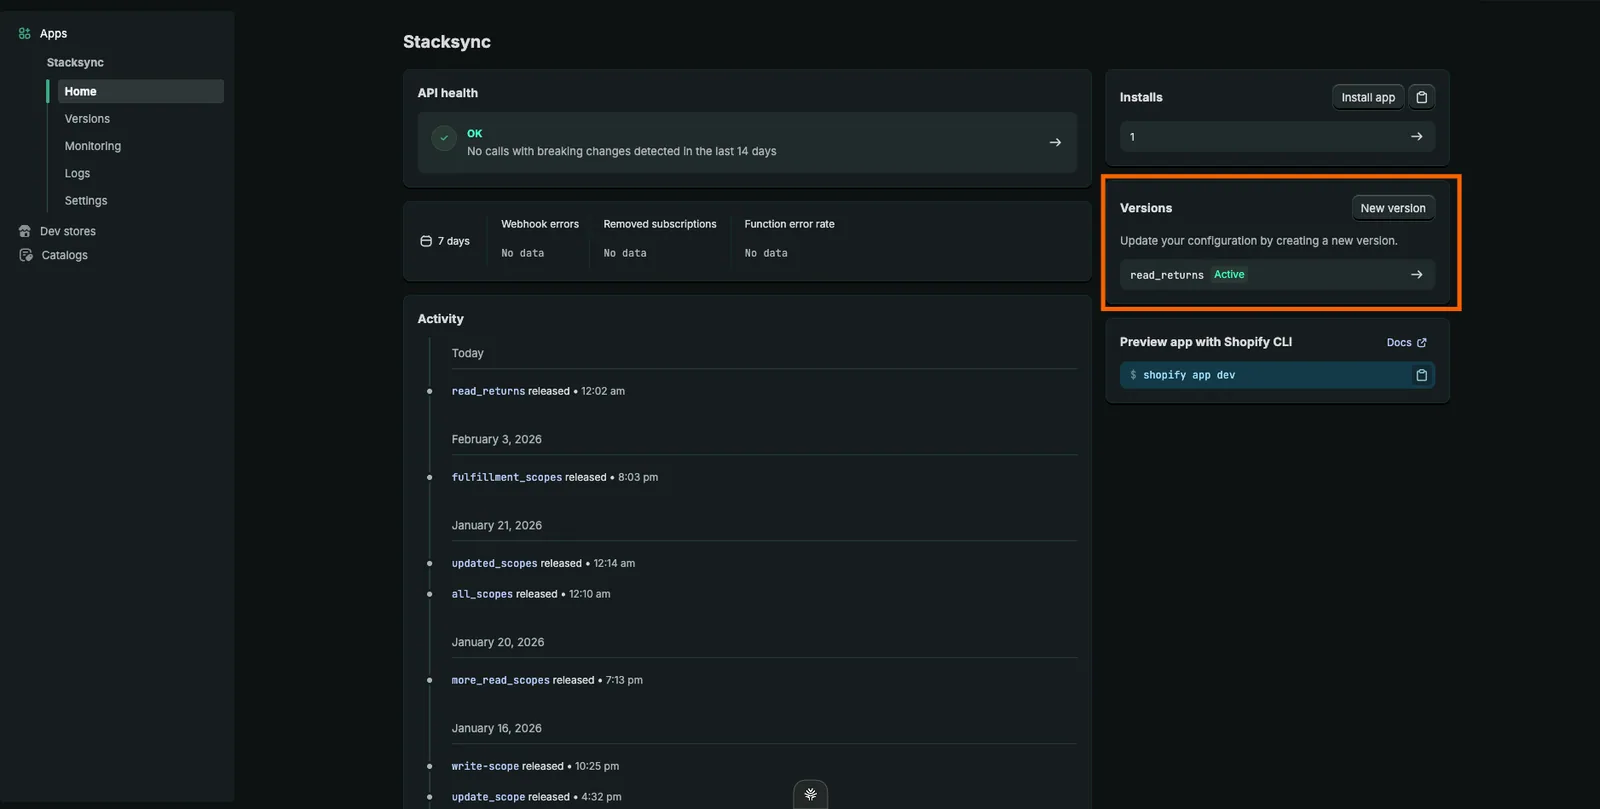The height and width of the screenshot is (809, 1600).
Task: Open updated_scopes release link
Action: (494, 563)
